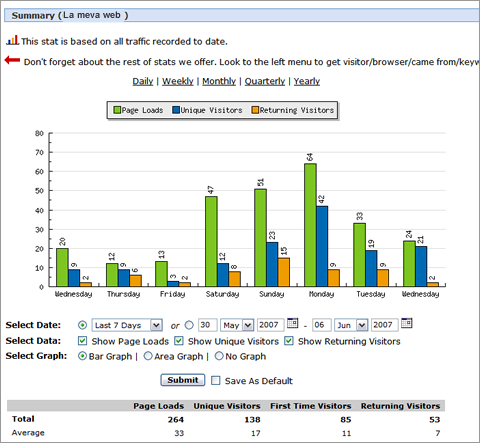Screen dimensions: 480x443
Task: Click the bar chart stats icon
Action: coord(12,41)
